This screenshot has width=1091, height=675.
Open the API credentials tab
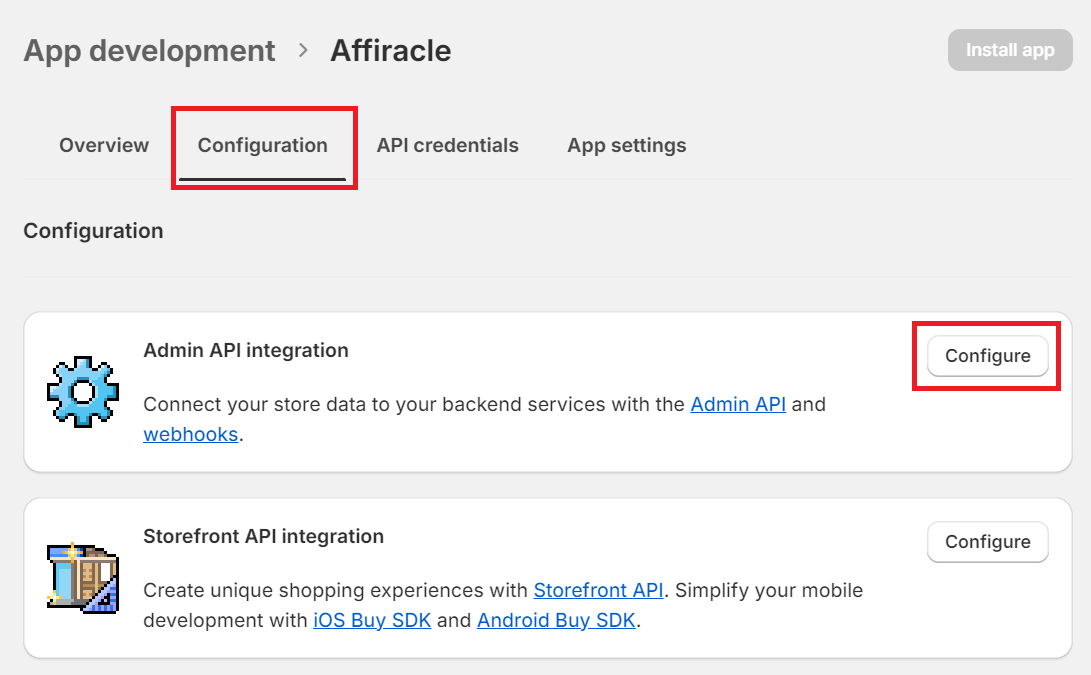tap(447, 145)
